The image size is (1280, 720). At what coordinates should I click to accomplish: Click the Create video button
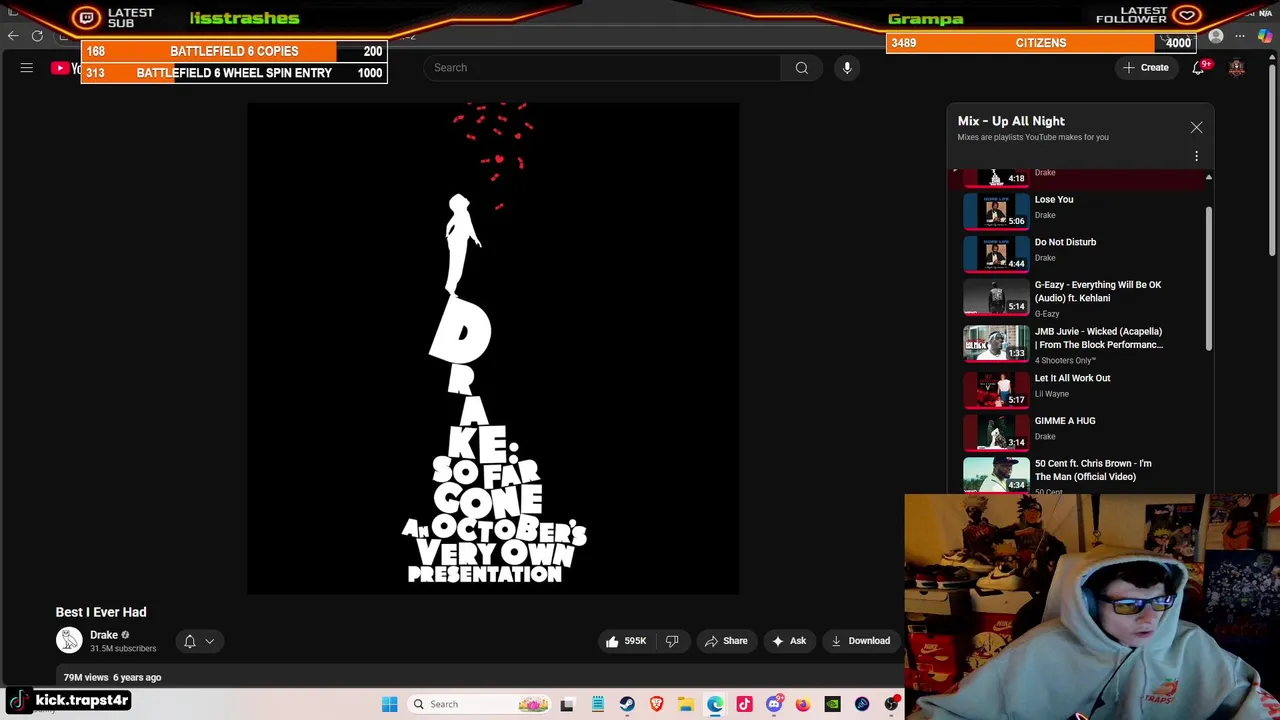coord(1146,68)
